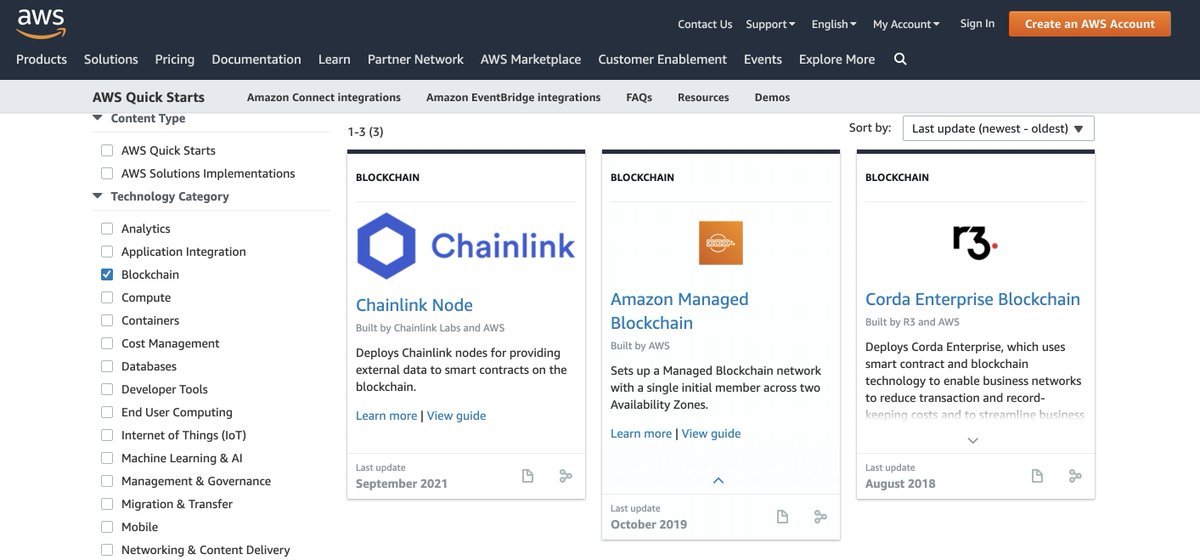Click the document icon on Amazon Managed Blockchain card

click(783, 517)
